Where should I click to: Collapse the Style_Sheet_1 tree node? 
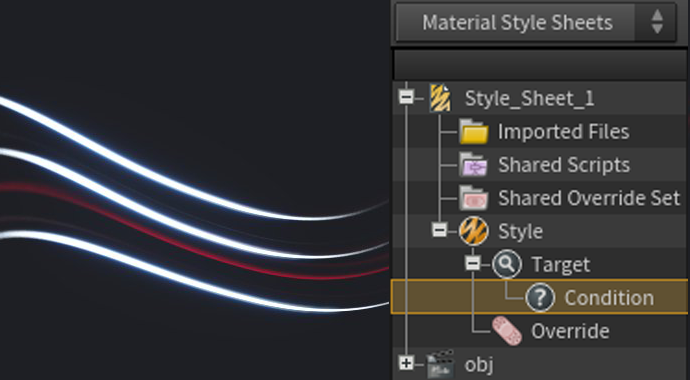[406, 98]
